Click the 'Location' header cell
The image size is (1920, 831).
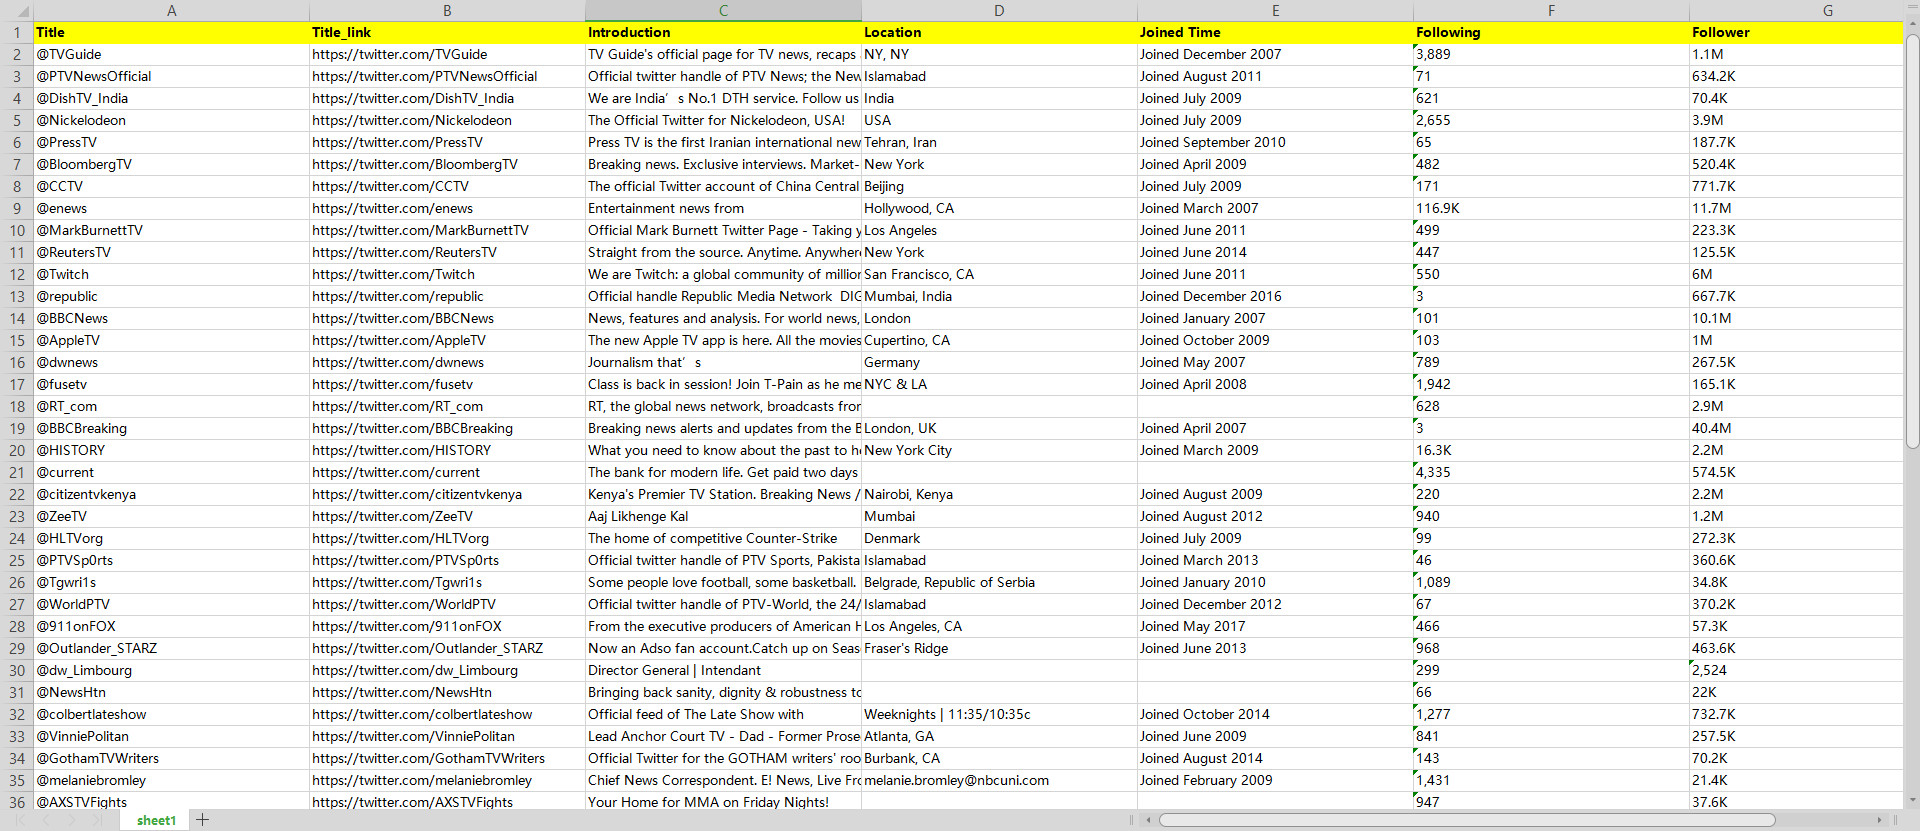(999, 32)
